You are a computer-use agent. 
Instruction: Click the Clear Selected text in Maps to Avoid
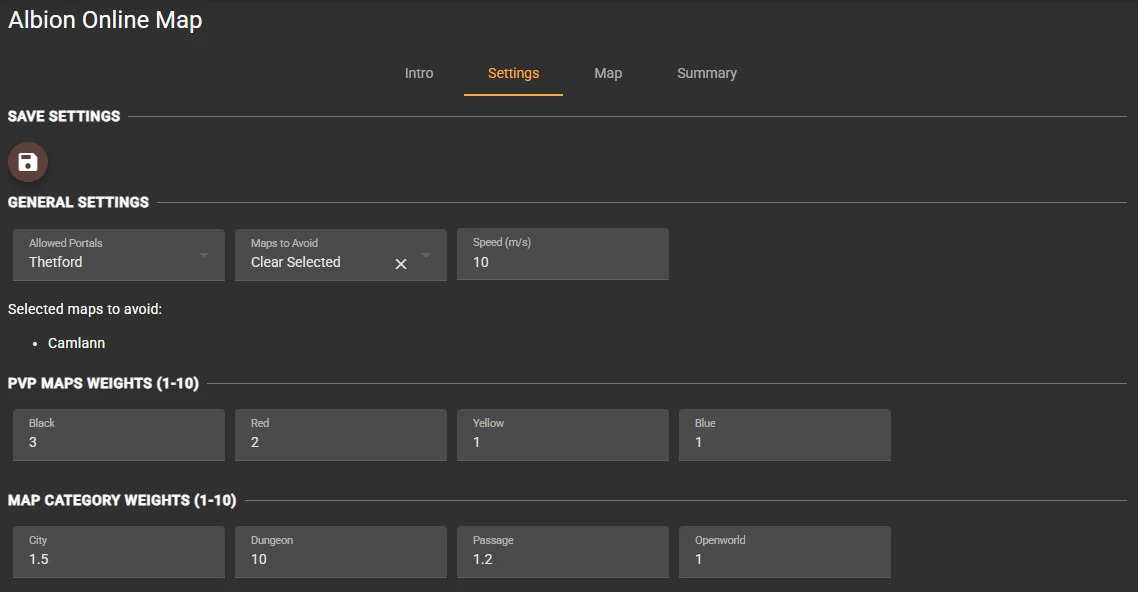pyautogui.click(x=296, y=262)
